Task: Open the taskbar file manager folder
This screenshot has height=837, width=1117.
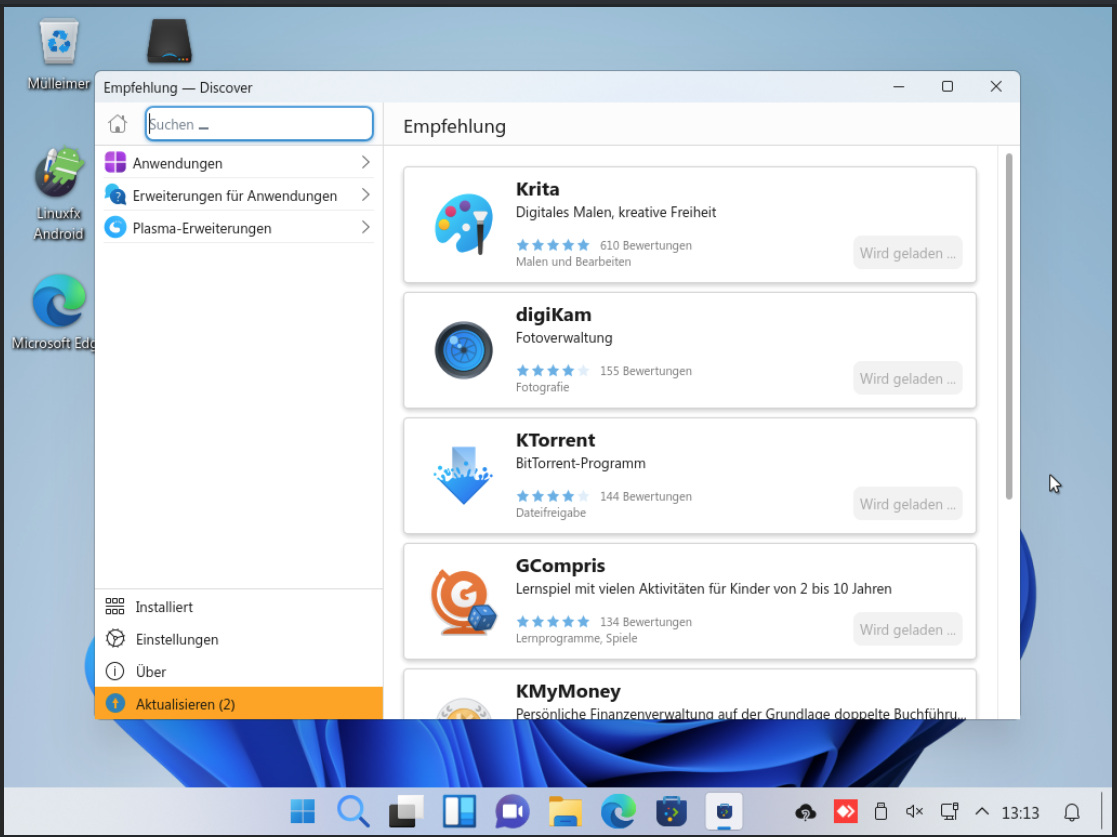Action: 566,811
